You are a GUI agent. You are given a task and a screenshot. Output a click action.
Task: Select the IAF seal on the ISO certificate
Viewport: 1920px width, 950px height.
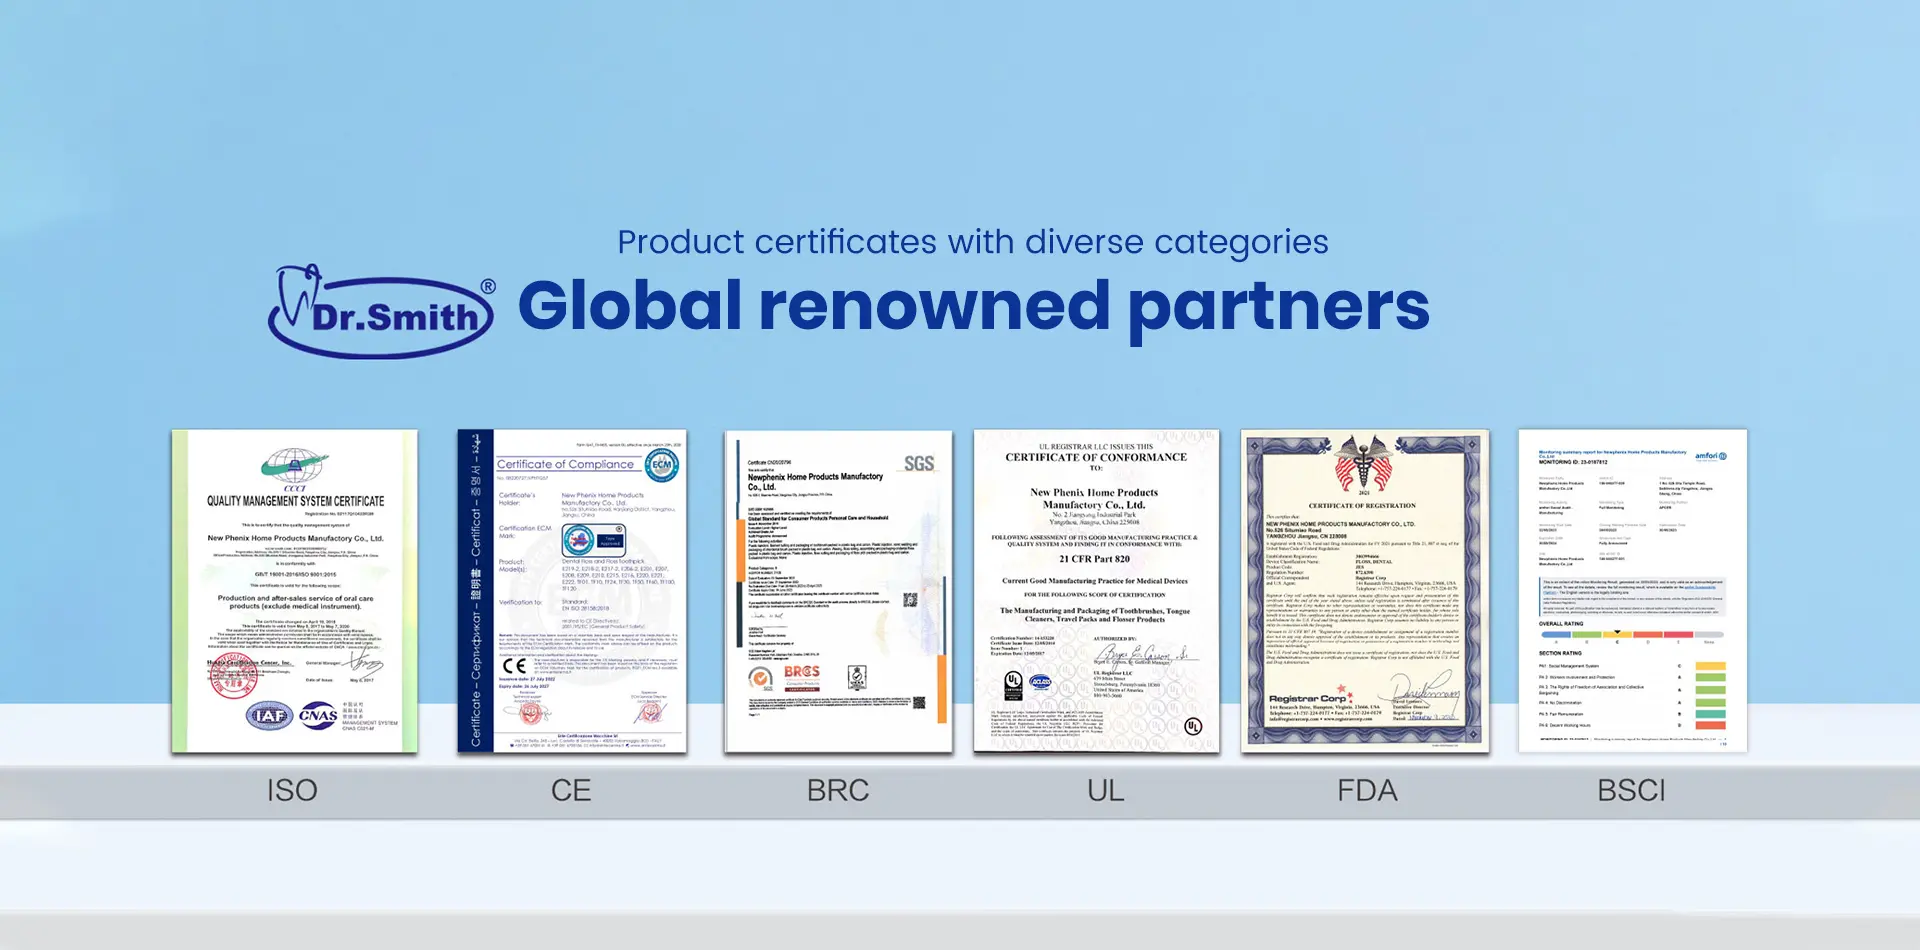[269, 717]
